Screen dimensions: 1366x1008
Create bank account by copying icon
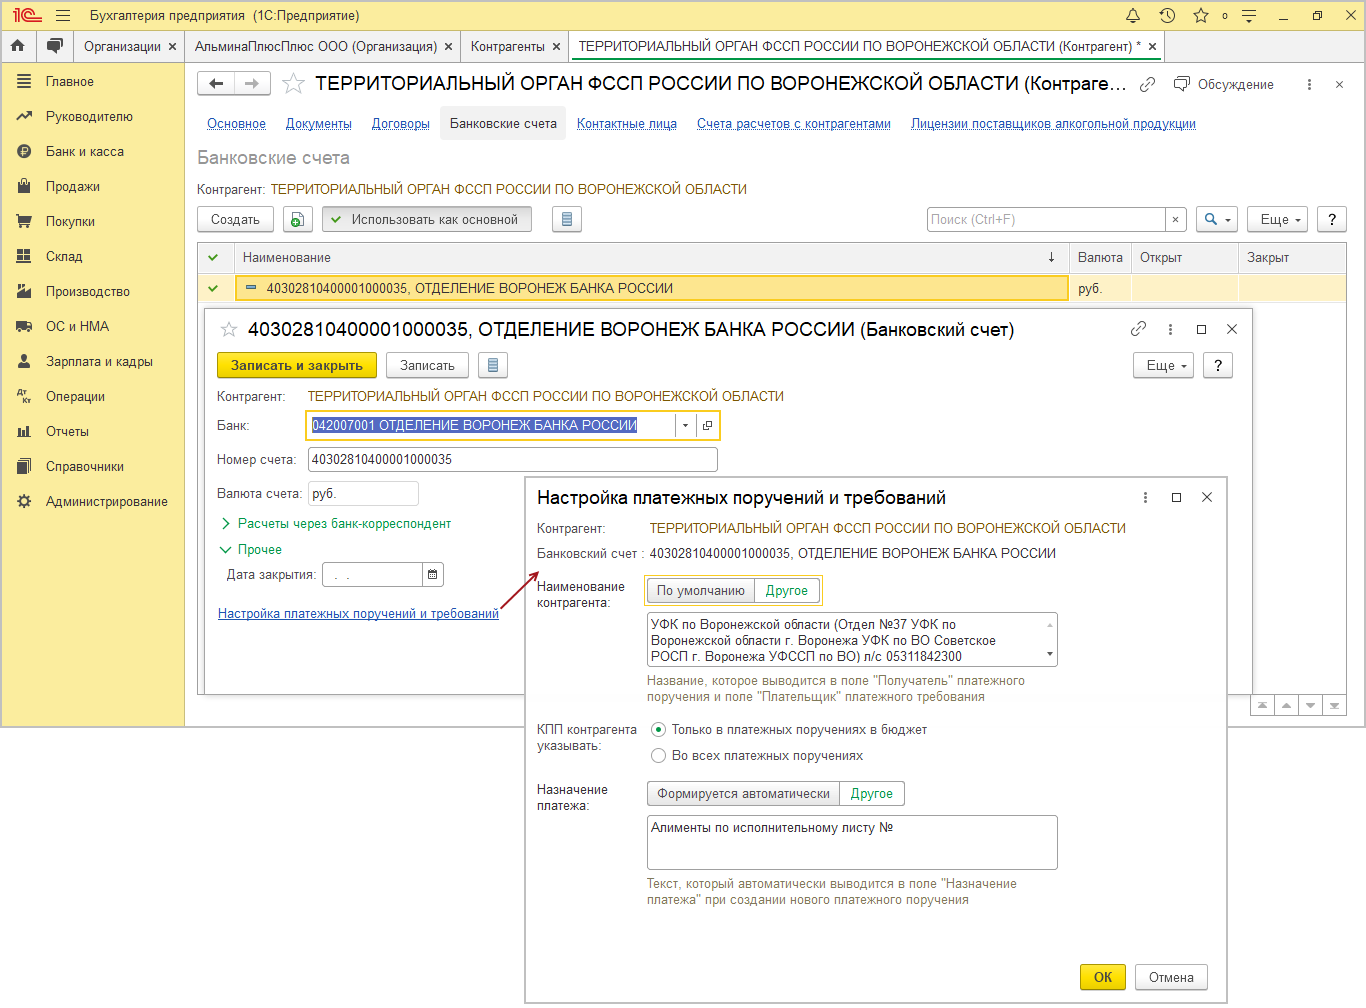[297, 220]
